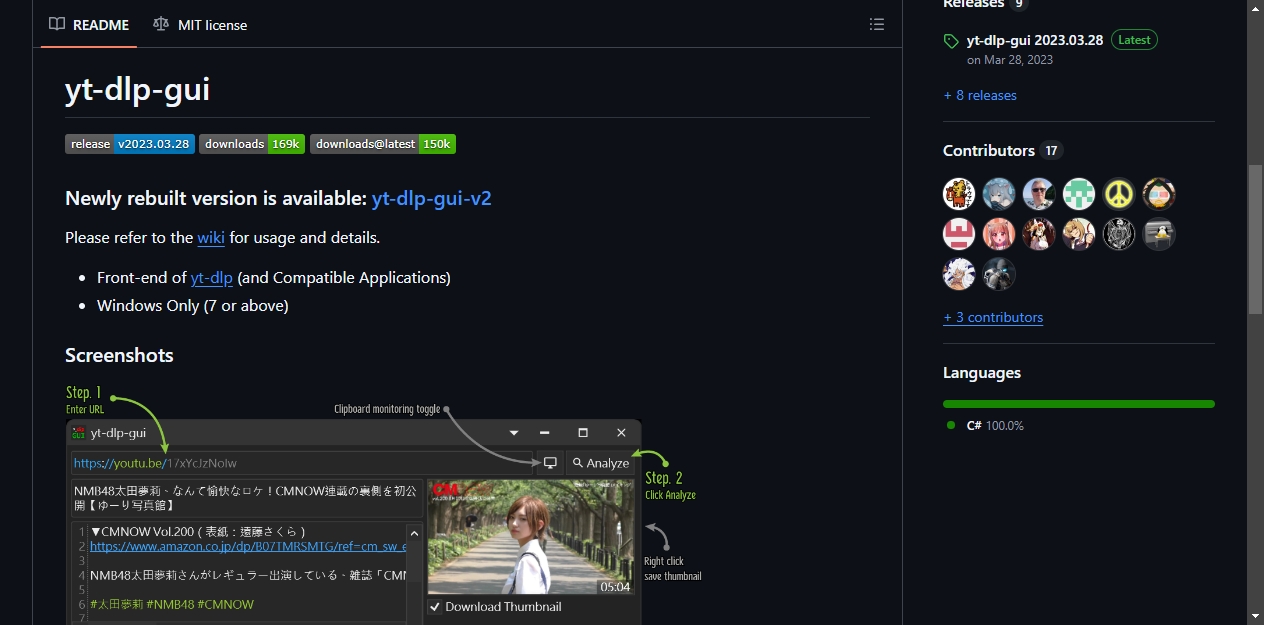The height and width of the screenshot is (625, 1264).
Task: Click the "yt-dlp-gui" README heading text
Action: [x=137, y=89]
